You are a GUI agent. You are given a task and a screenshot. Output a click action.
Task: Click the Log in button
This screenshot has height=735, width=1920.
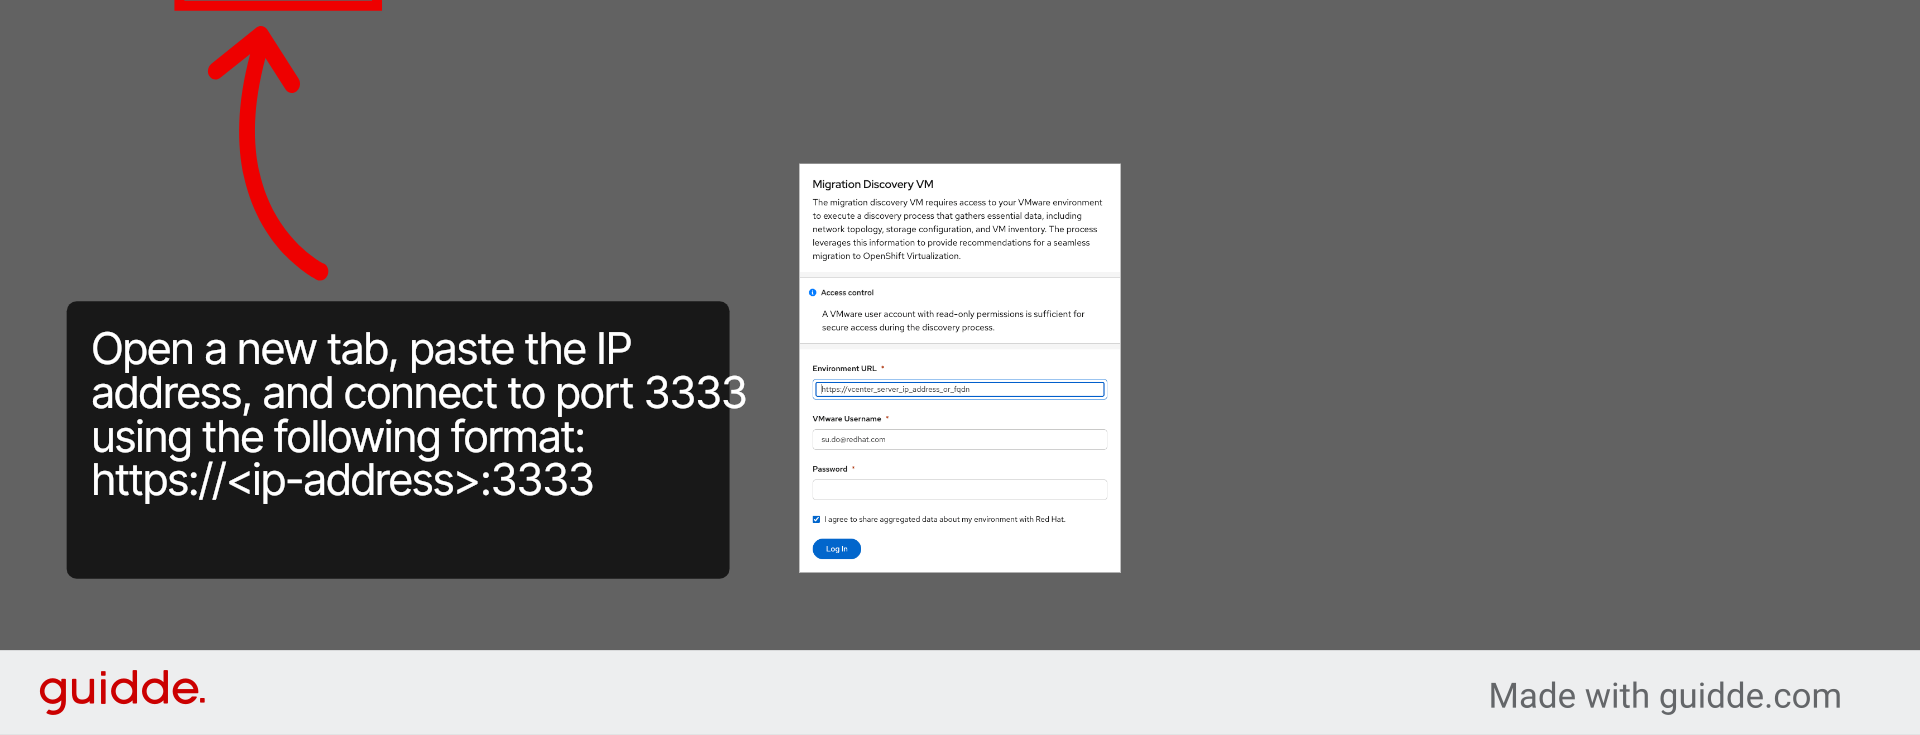coord(836,549)
